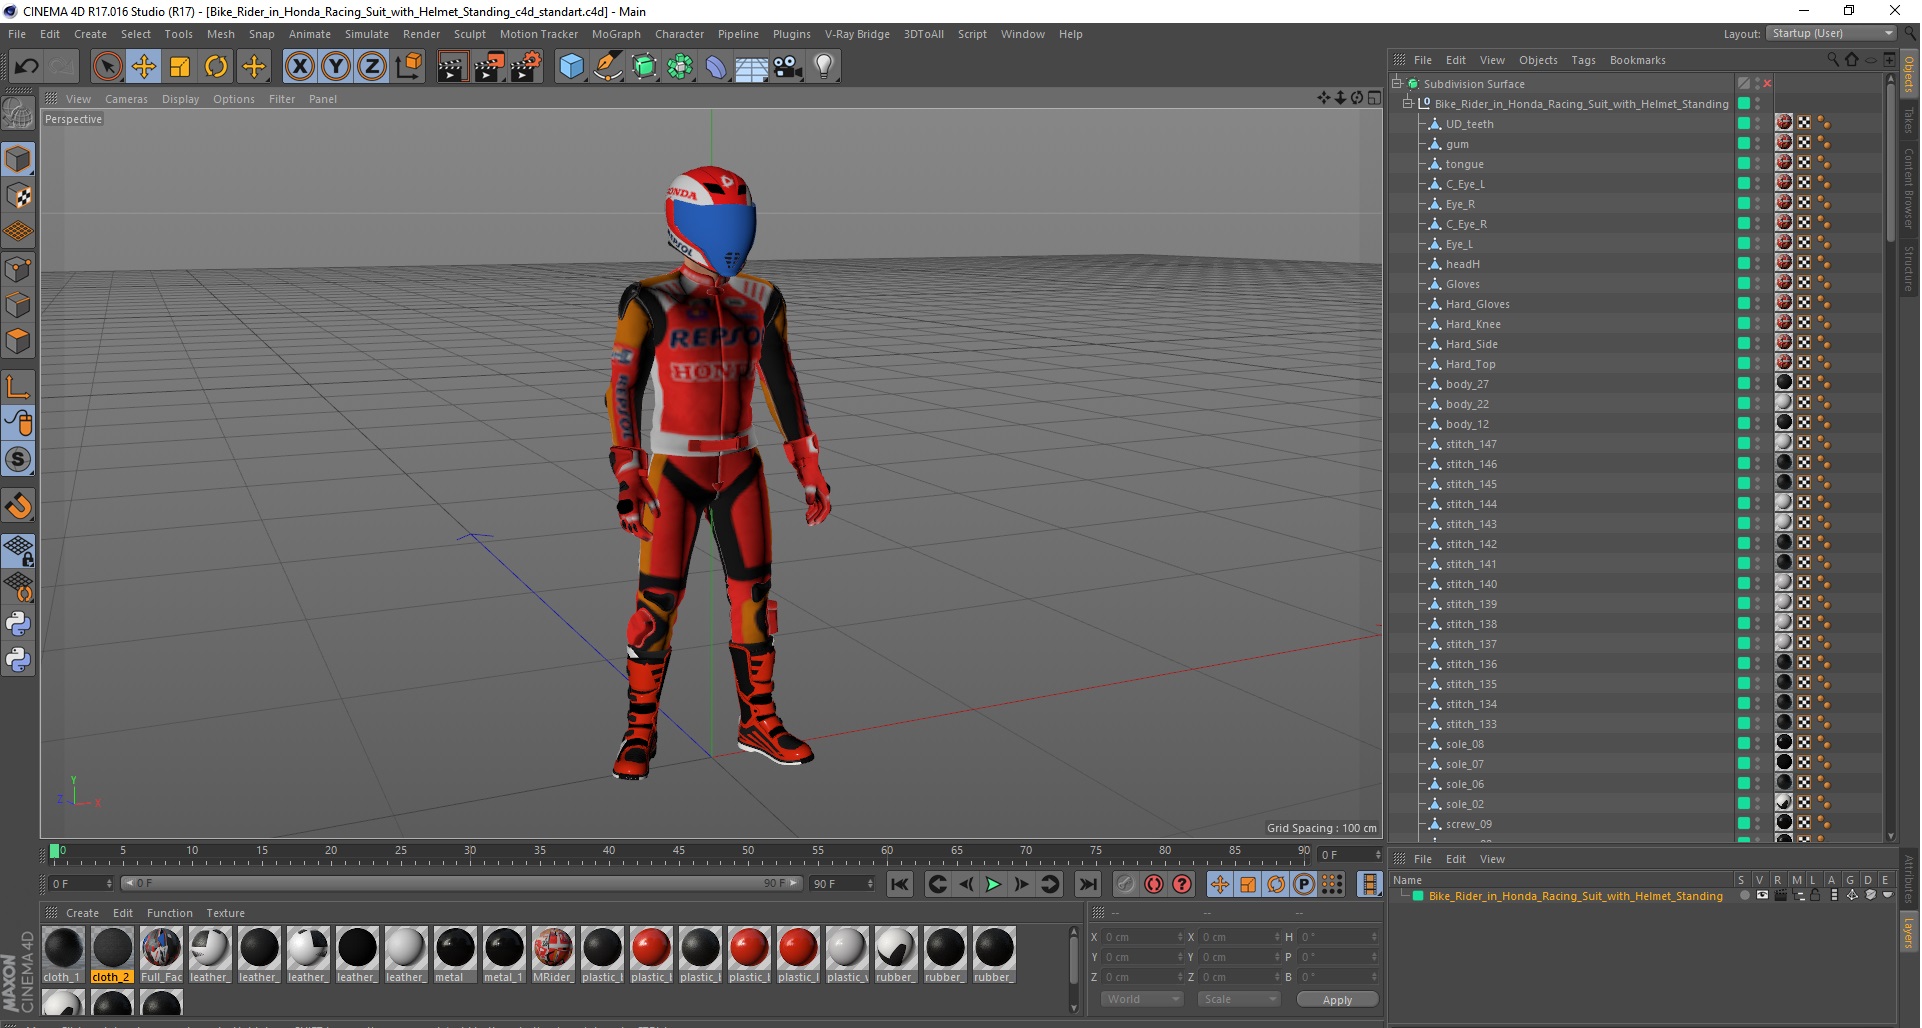Image resolution: width=1922 pixels, height=1028 pixels.
Task: Select the Full_Fac material thumbnail
Action: 161,956
